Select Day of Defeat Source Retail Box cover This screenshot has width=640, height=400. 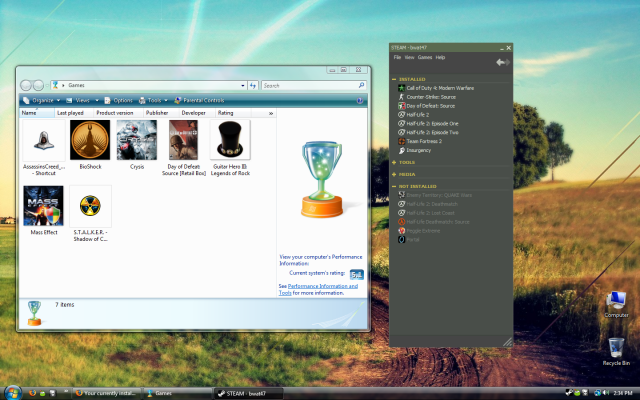point(183,140)
